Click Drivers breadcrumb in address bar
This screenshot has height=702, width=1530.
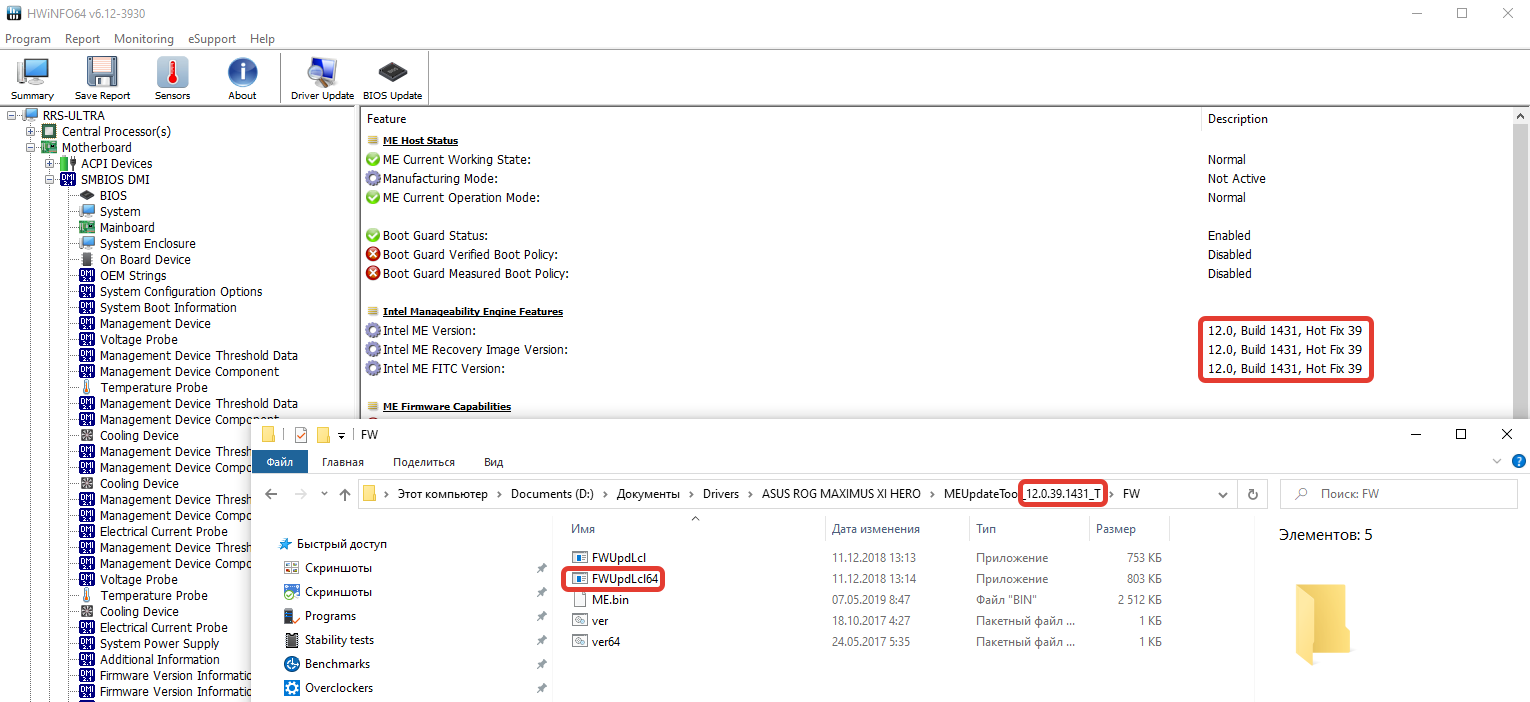720,494
